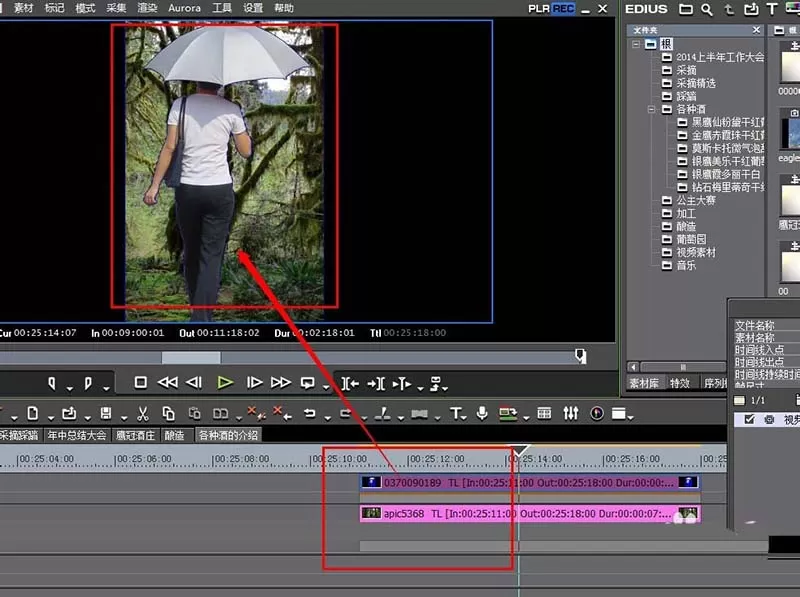
Task: Toggle the video checkbox in the info panel
Action: point(749,419)
